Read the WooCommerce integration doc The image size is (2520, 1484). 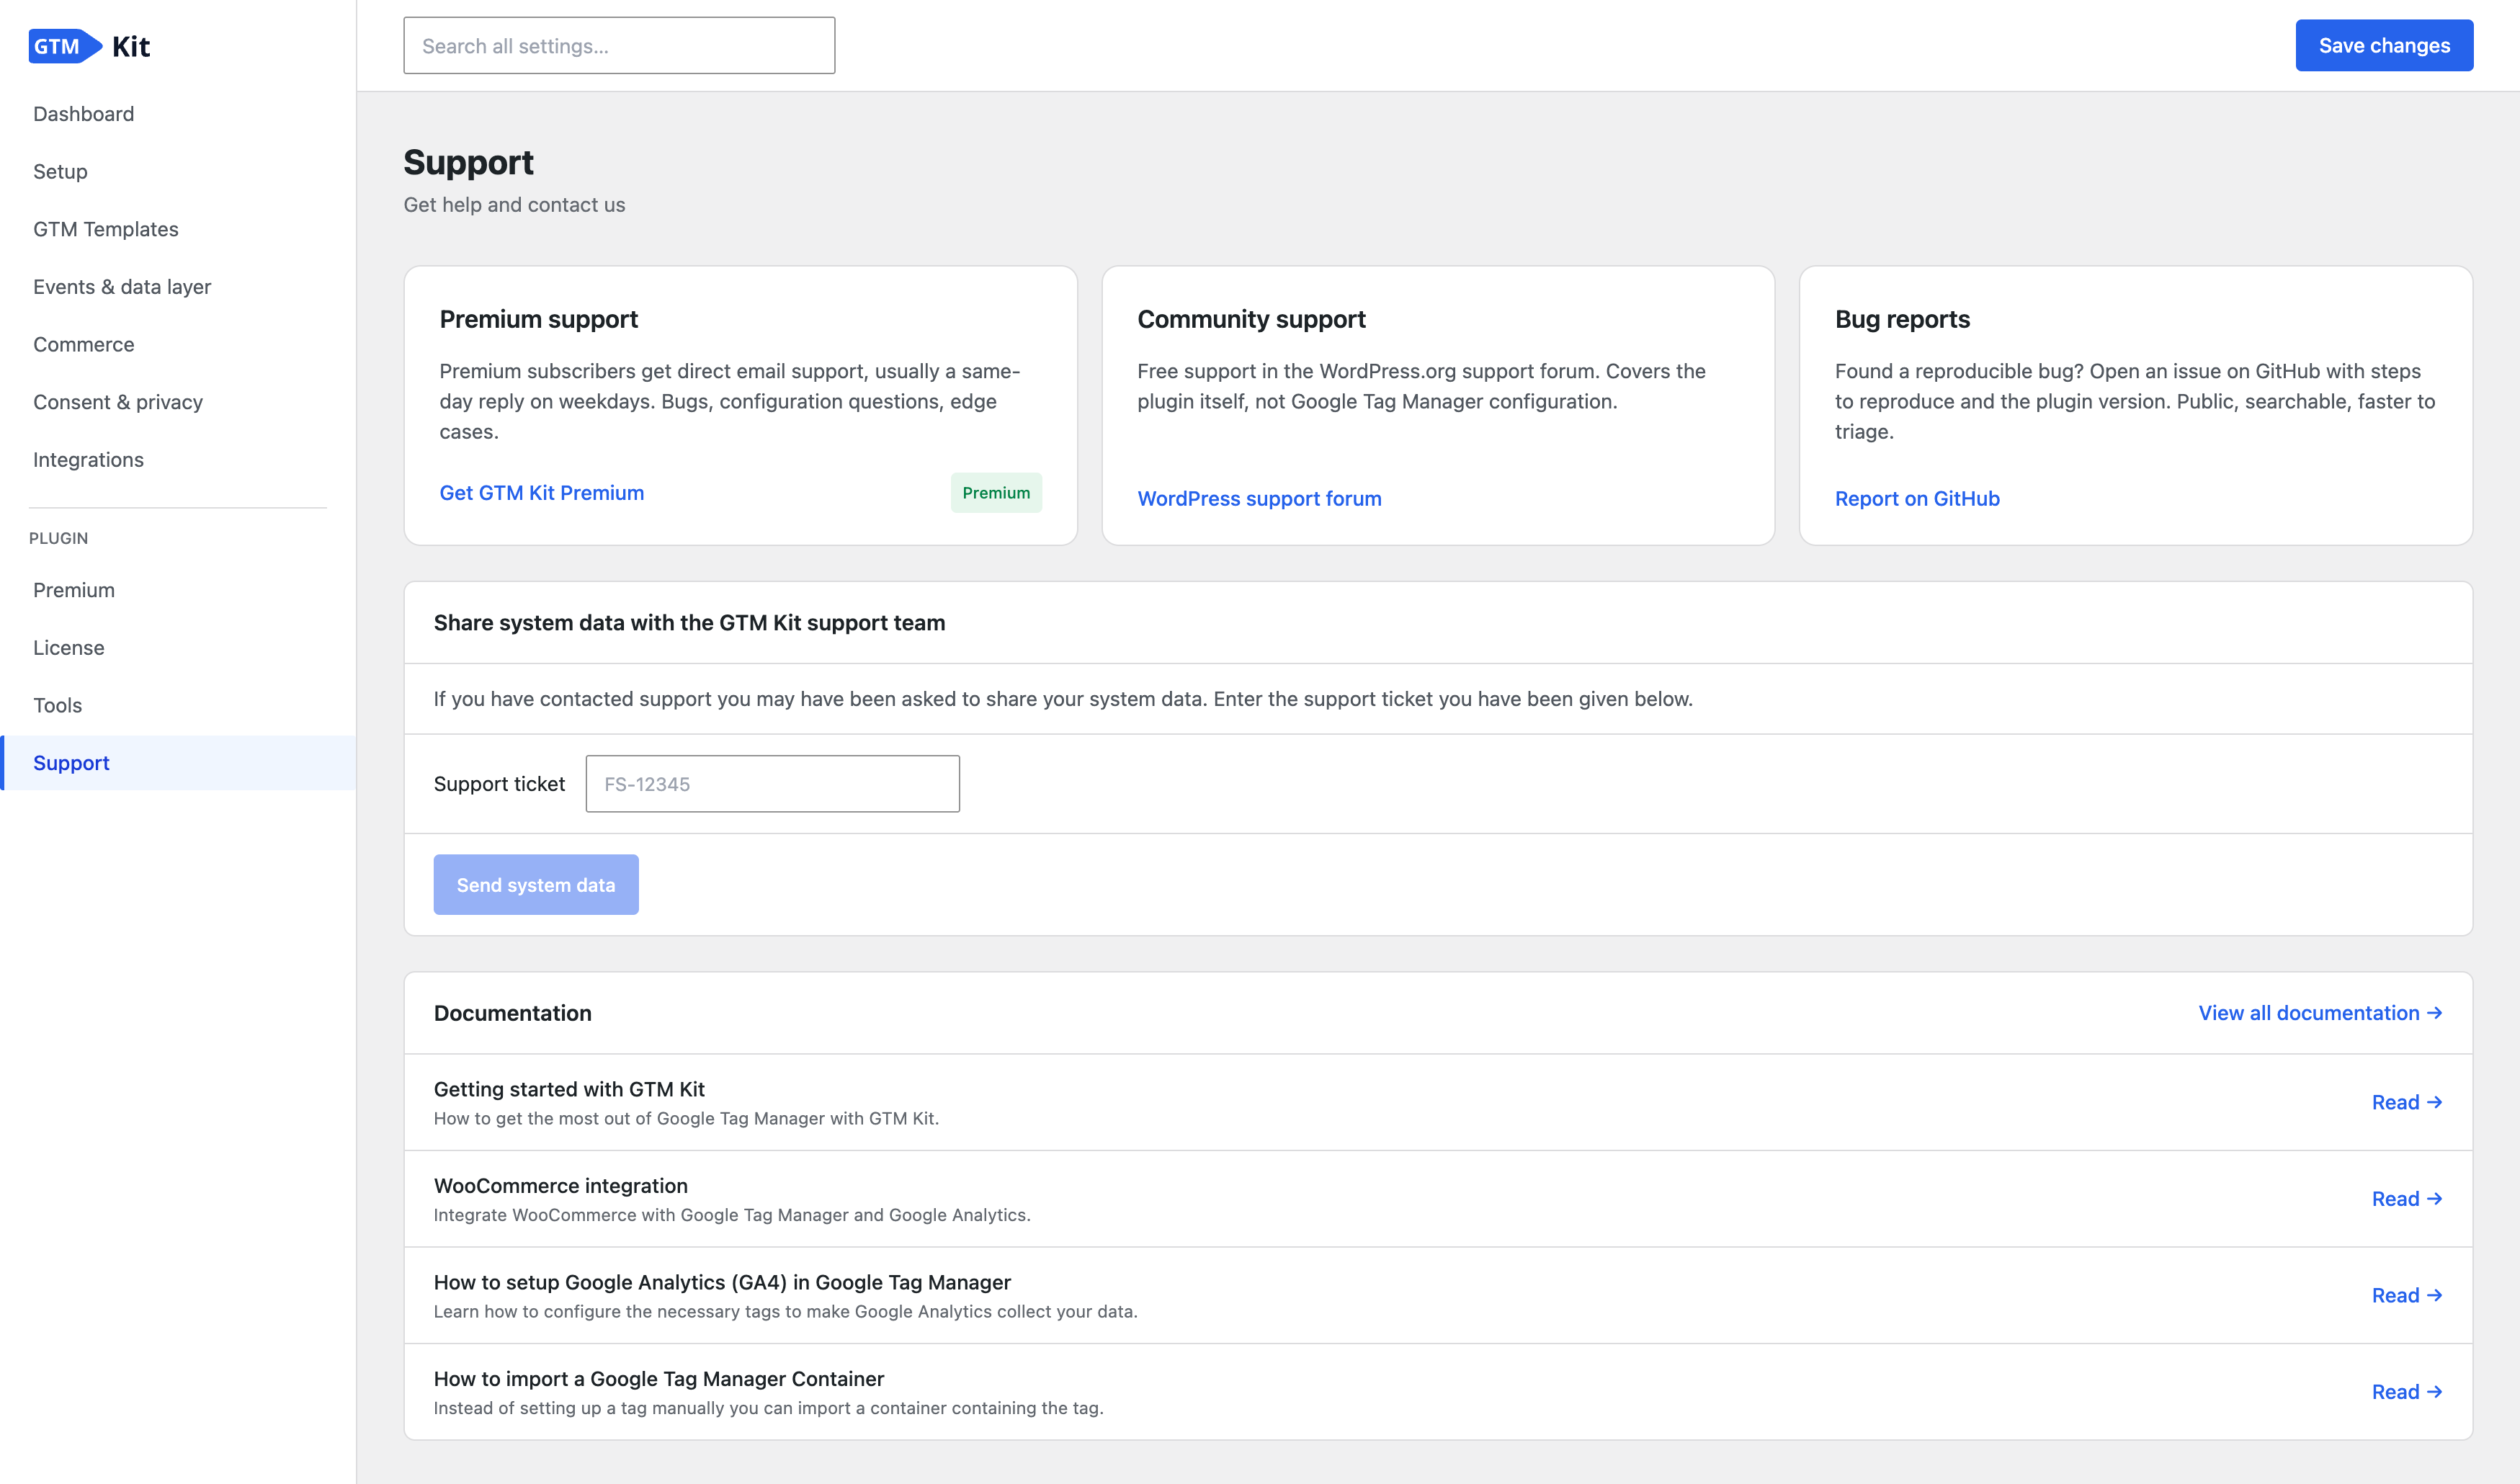(x=2407, y=1199)
